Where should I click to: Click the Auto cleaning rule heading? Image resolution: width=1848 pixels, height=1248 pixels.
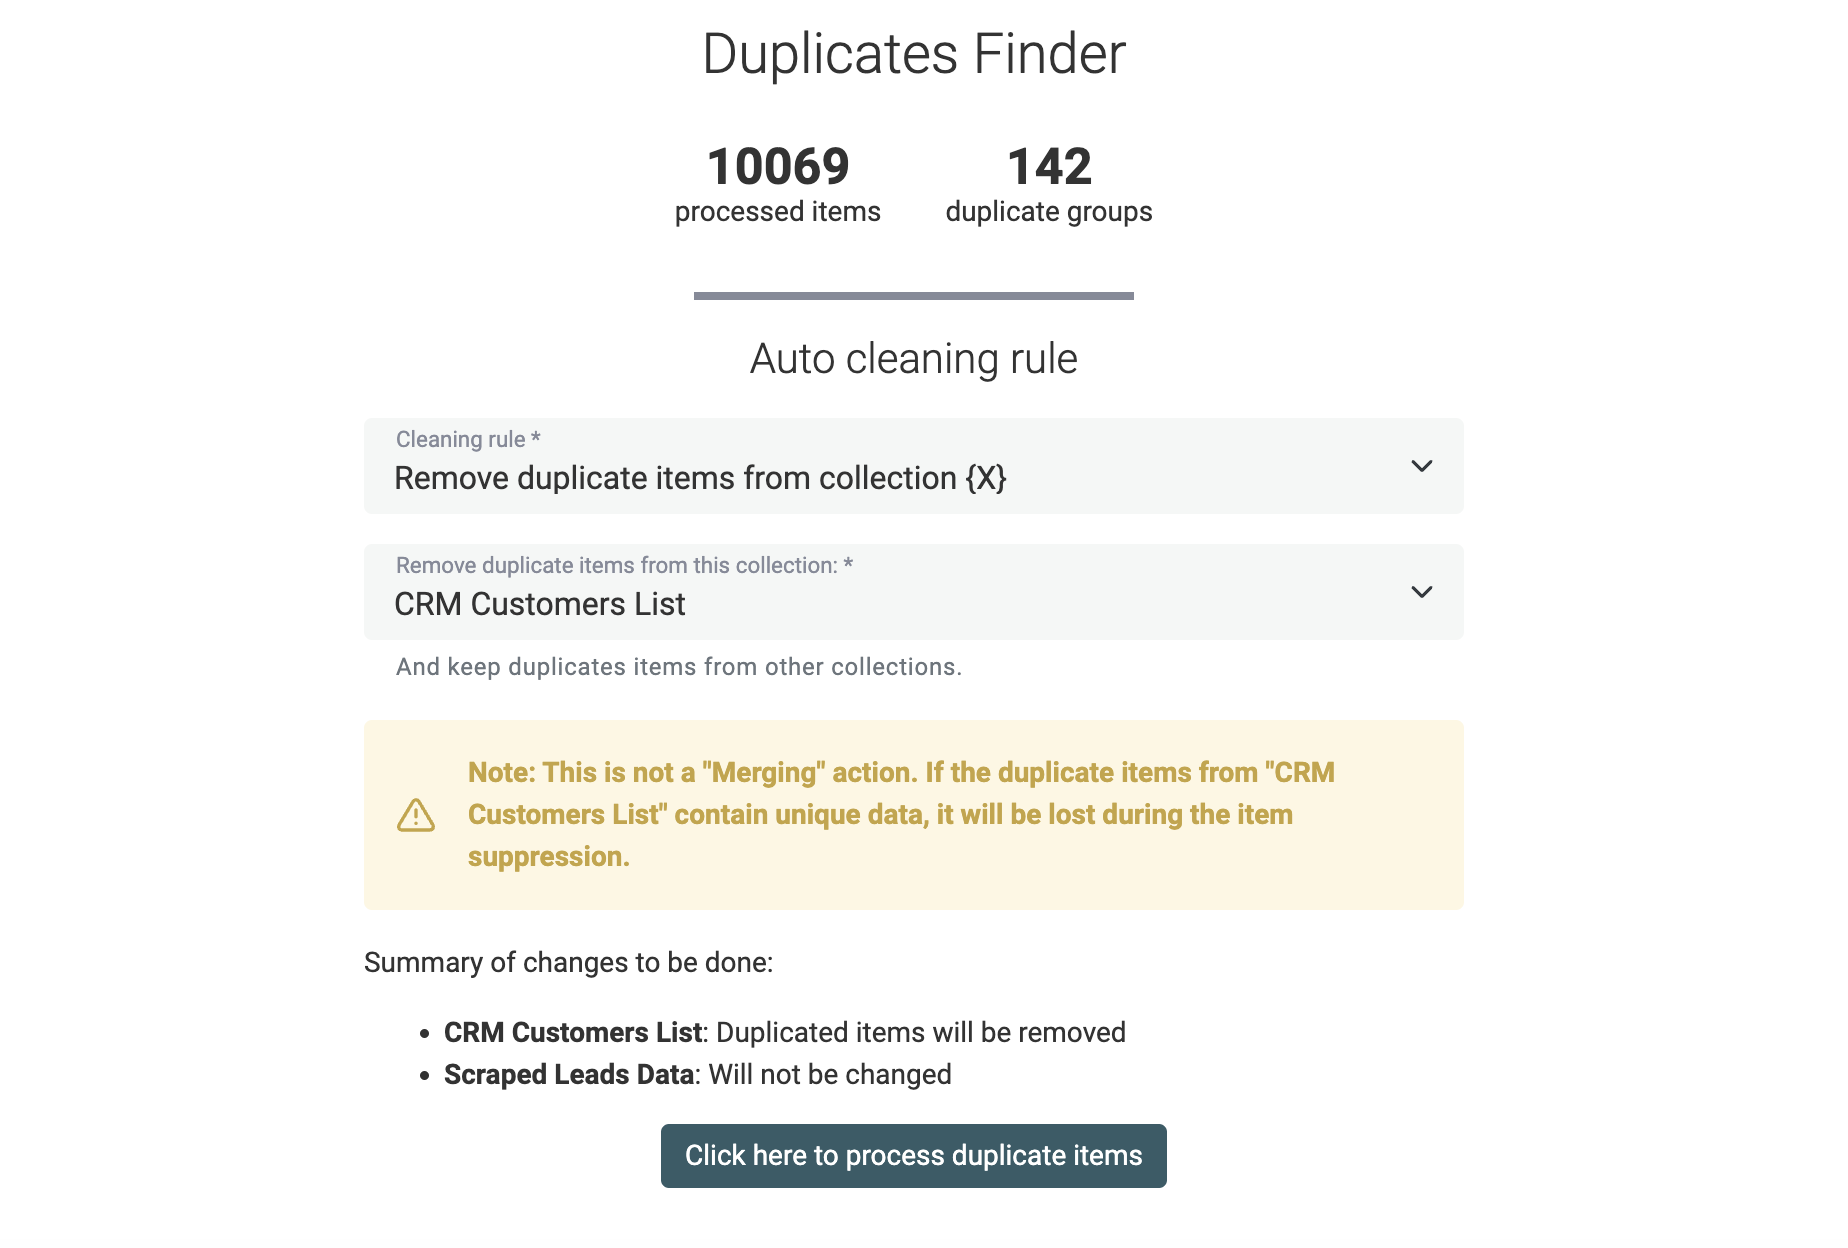tap(913, 359)
